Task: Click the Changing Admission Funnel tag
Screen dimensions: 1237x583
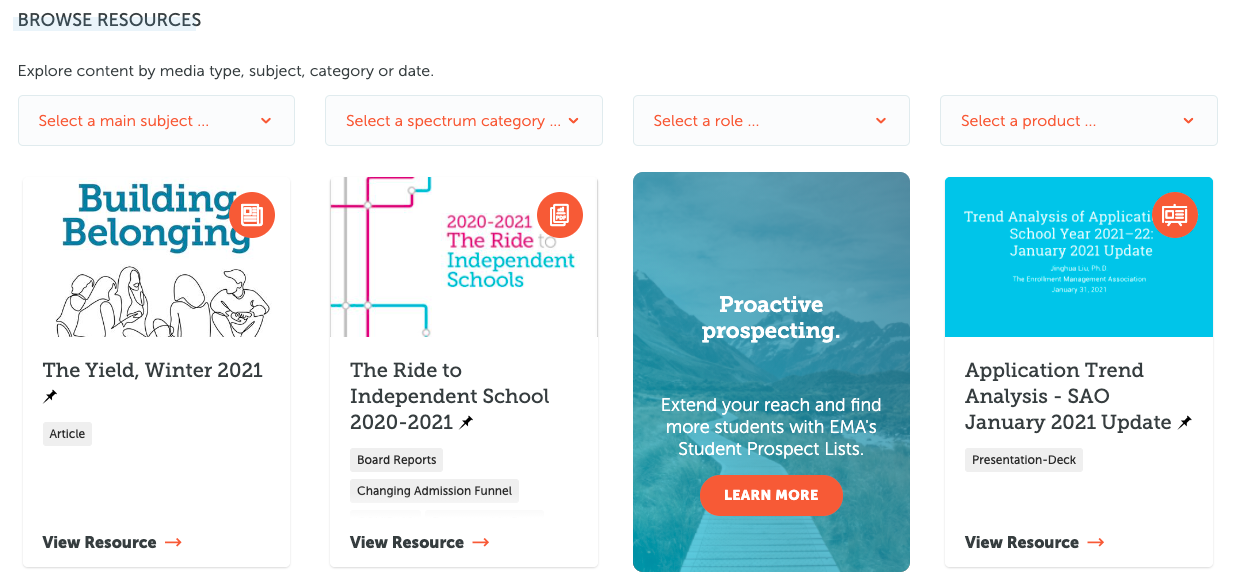Action: coord(434,491)
